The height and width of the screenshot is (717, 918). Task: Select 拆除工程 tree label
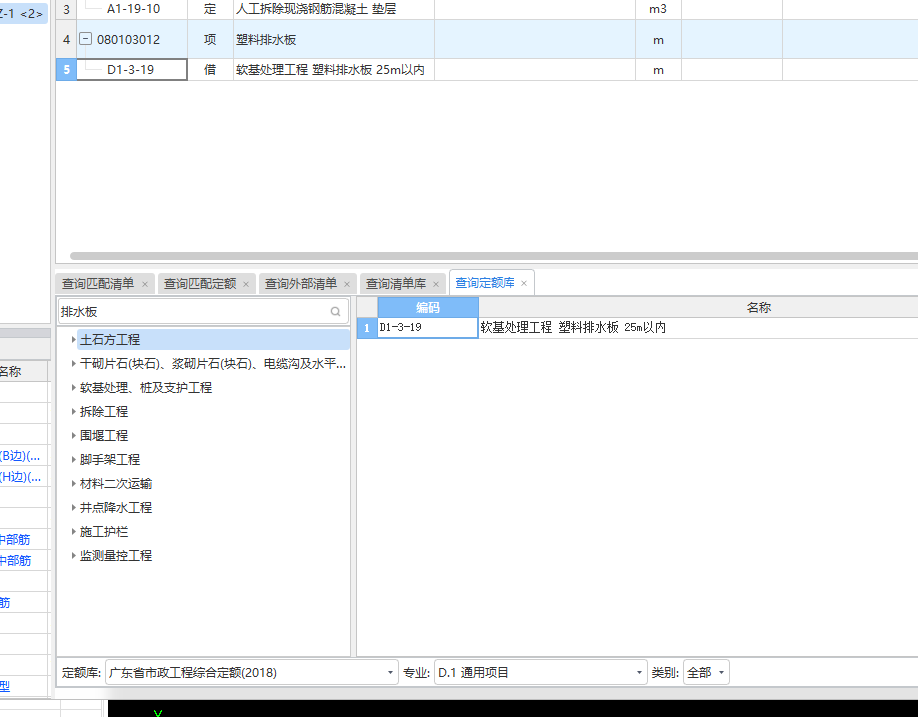(x=104, y=411)
